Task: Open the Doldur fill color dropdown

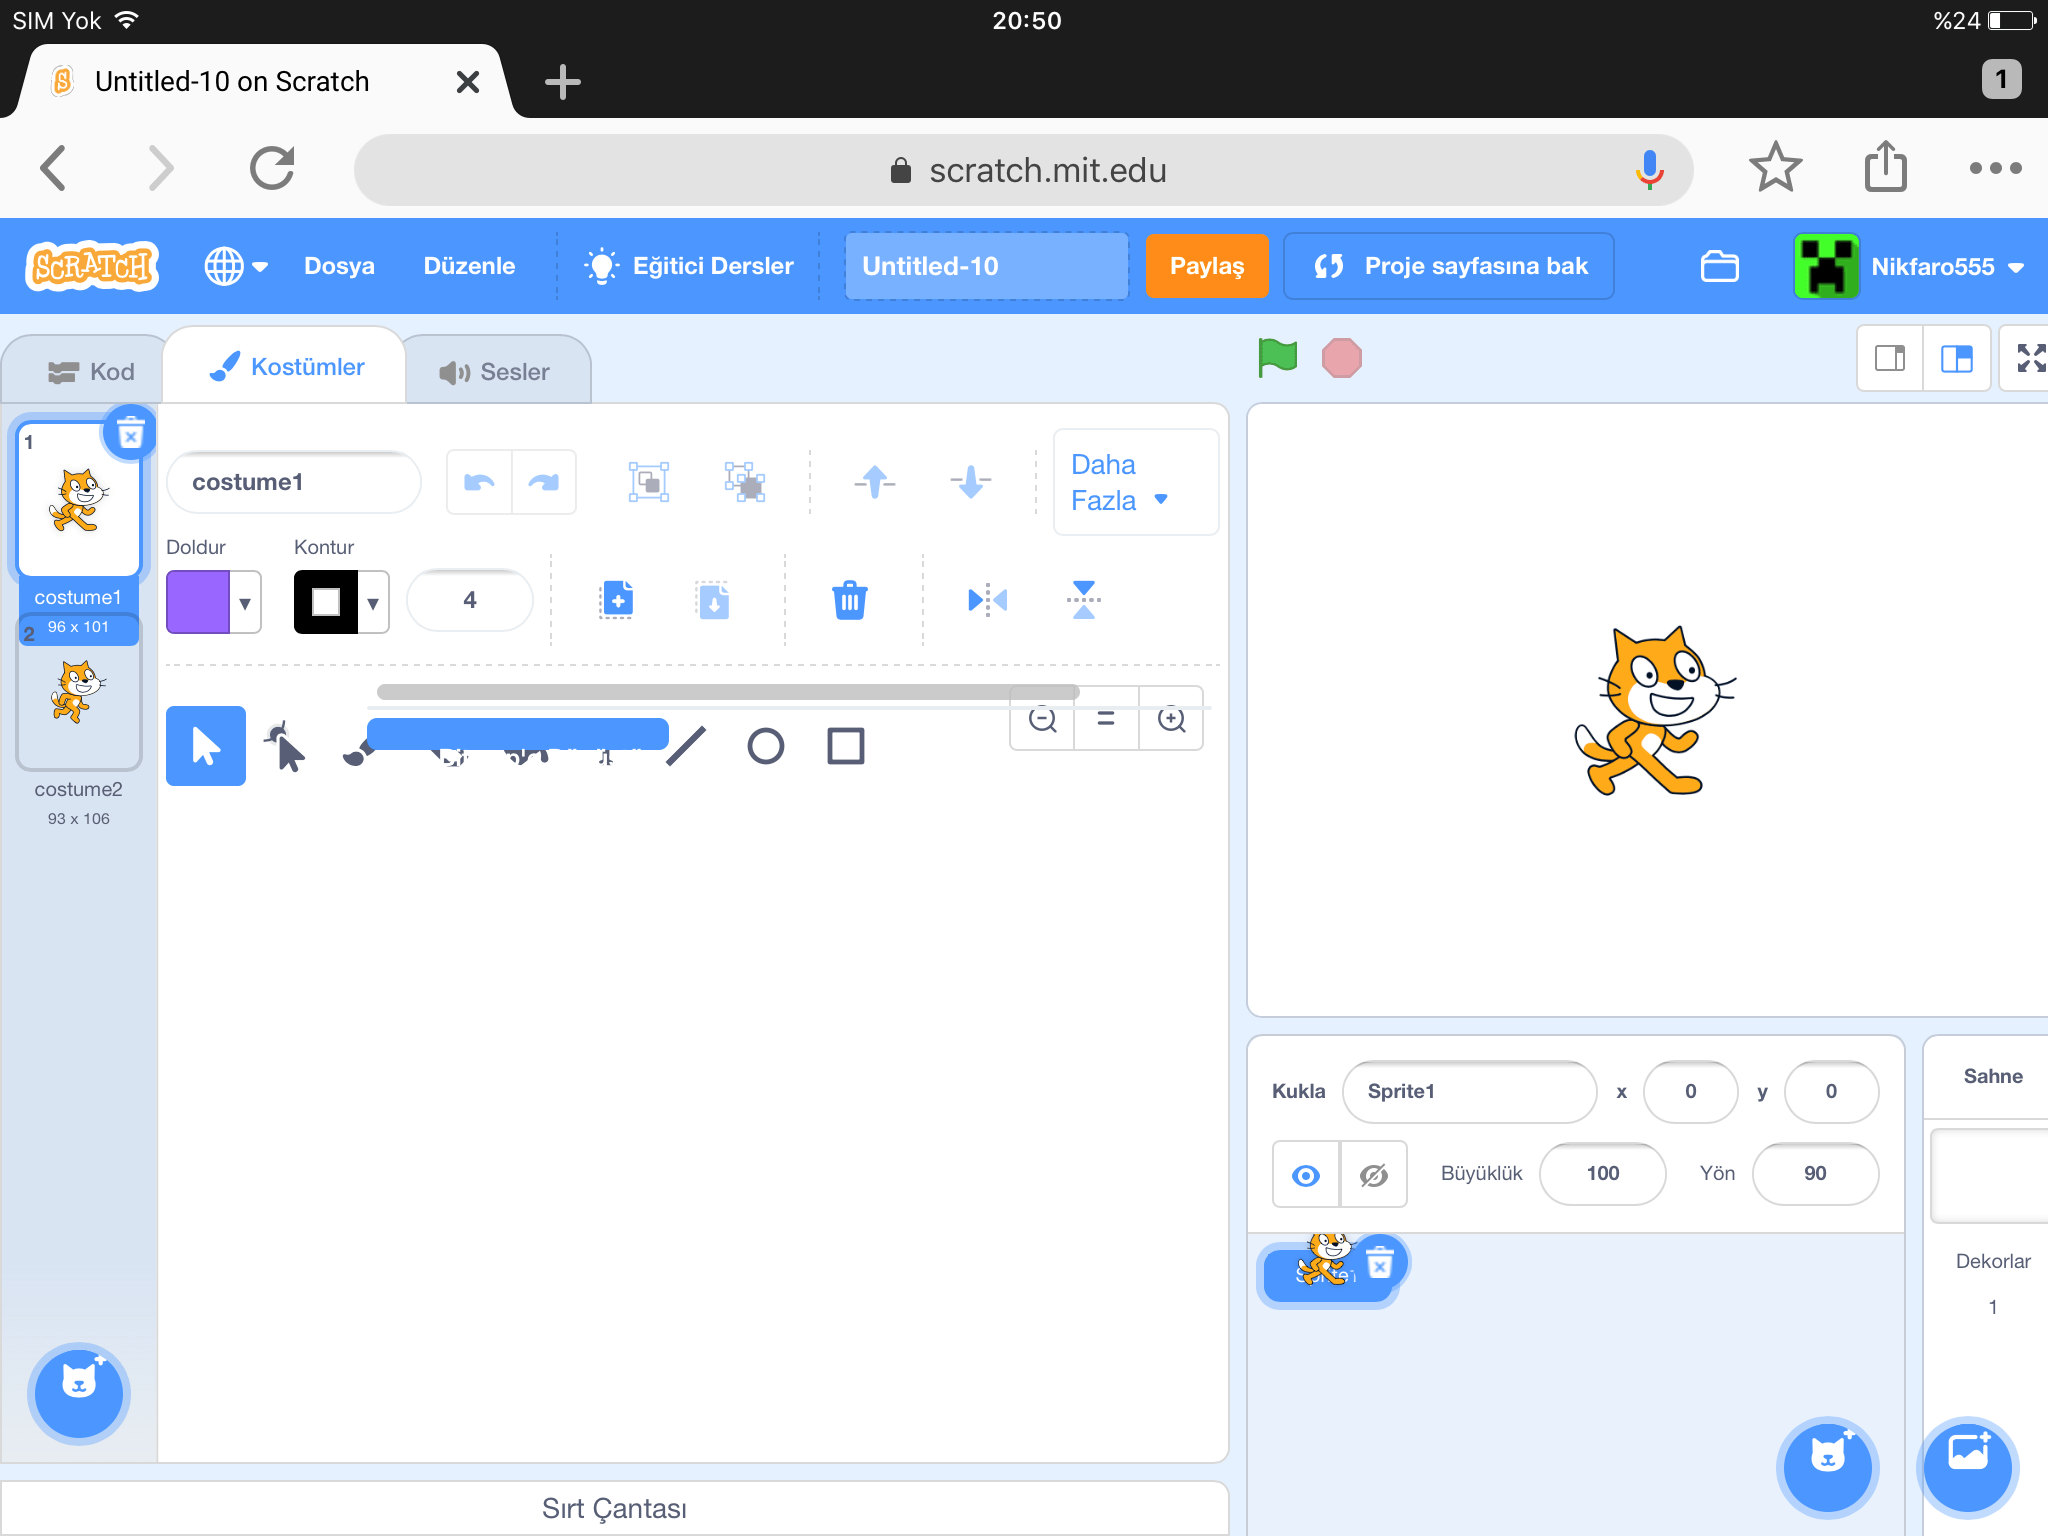Action: [244, 601]
